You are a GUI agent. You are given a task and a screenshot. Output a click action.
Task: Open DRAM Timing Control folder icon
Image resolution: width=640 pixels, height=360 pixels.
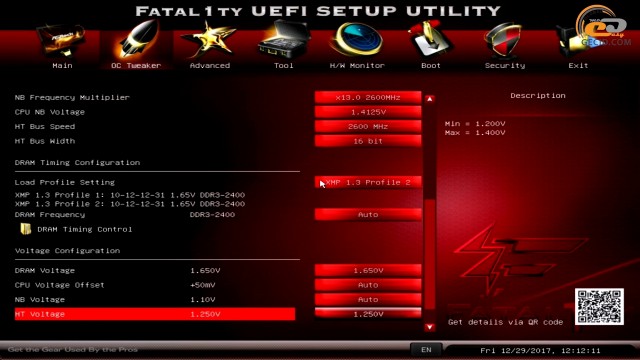click(x=26, y=229)
